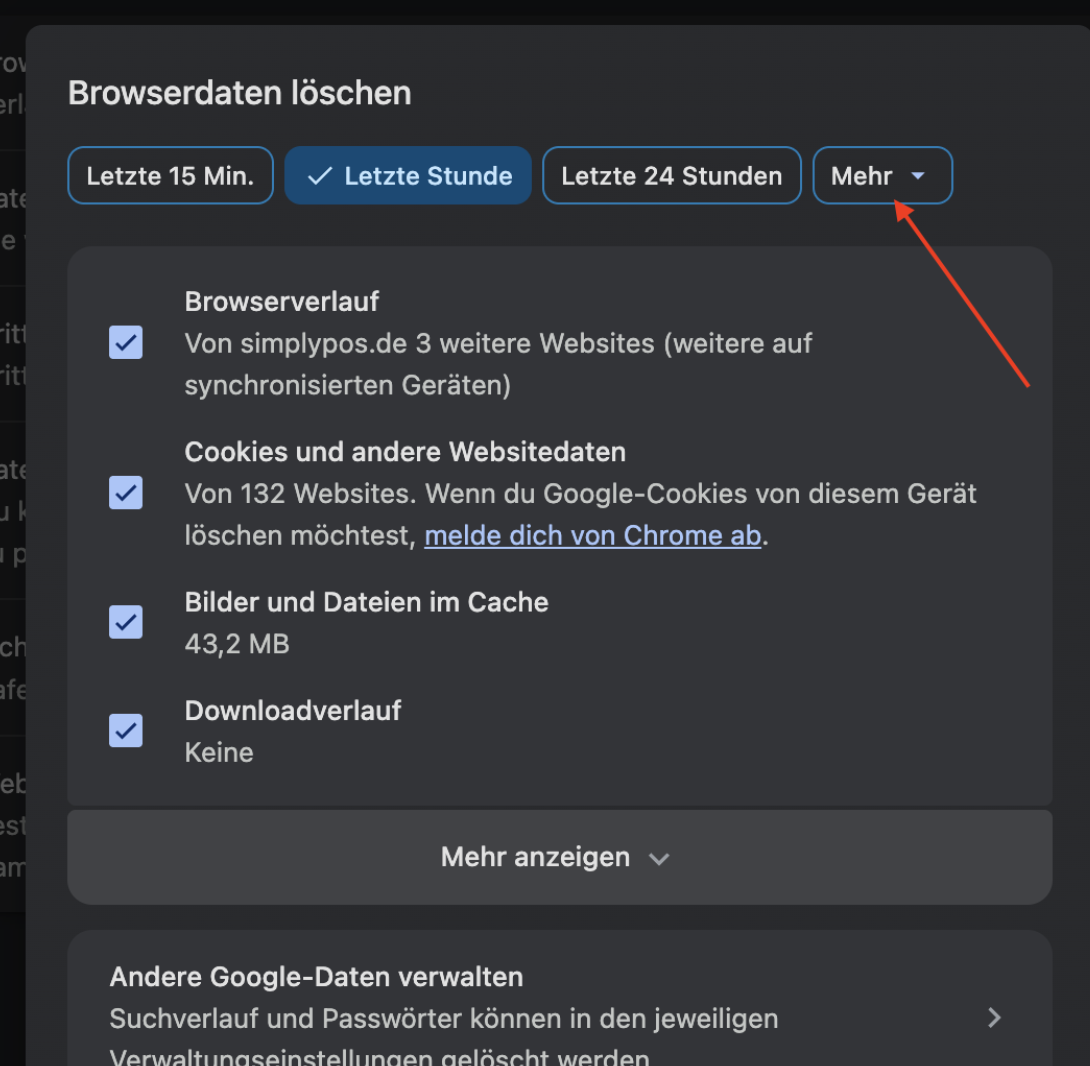Click the "Keine" text under Downloadverlauf

pos(219,752)
